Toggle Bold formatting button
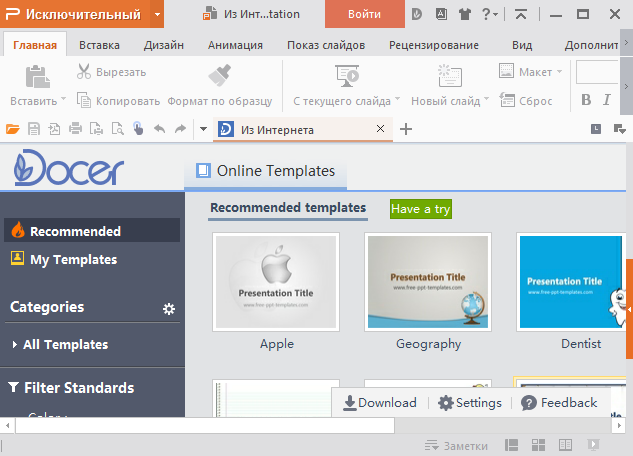633x456 pixels. coord(586,100)
